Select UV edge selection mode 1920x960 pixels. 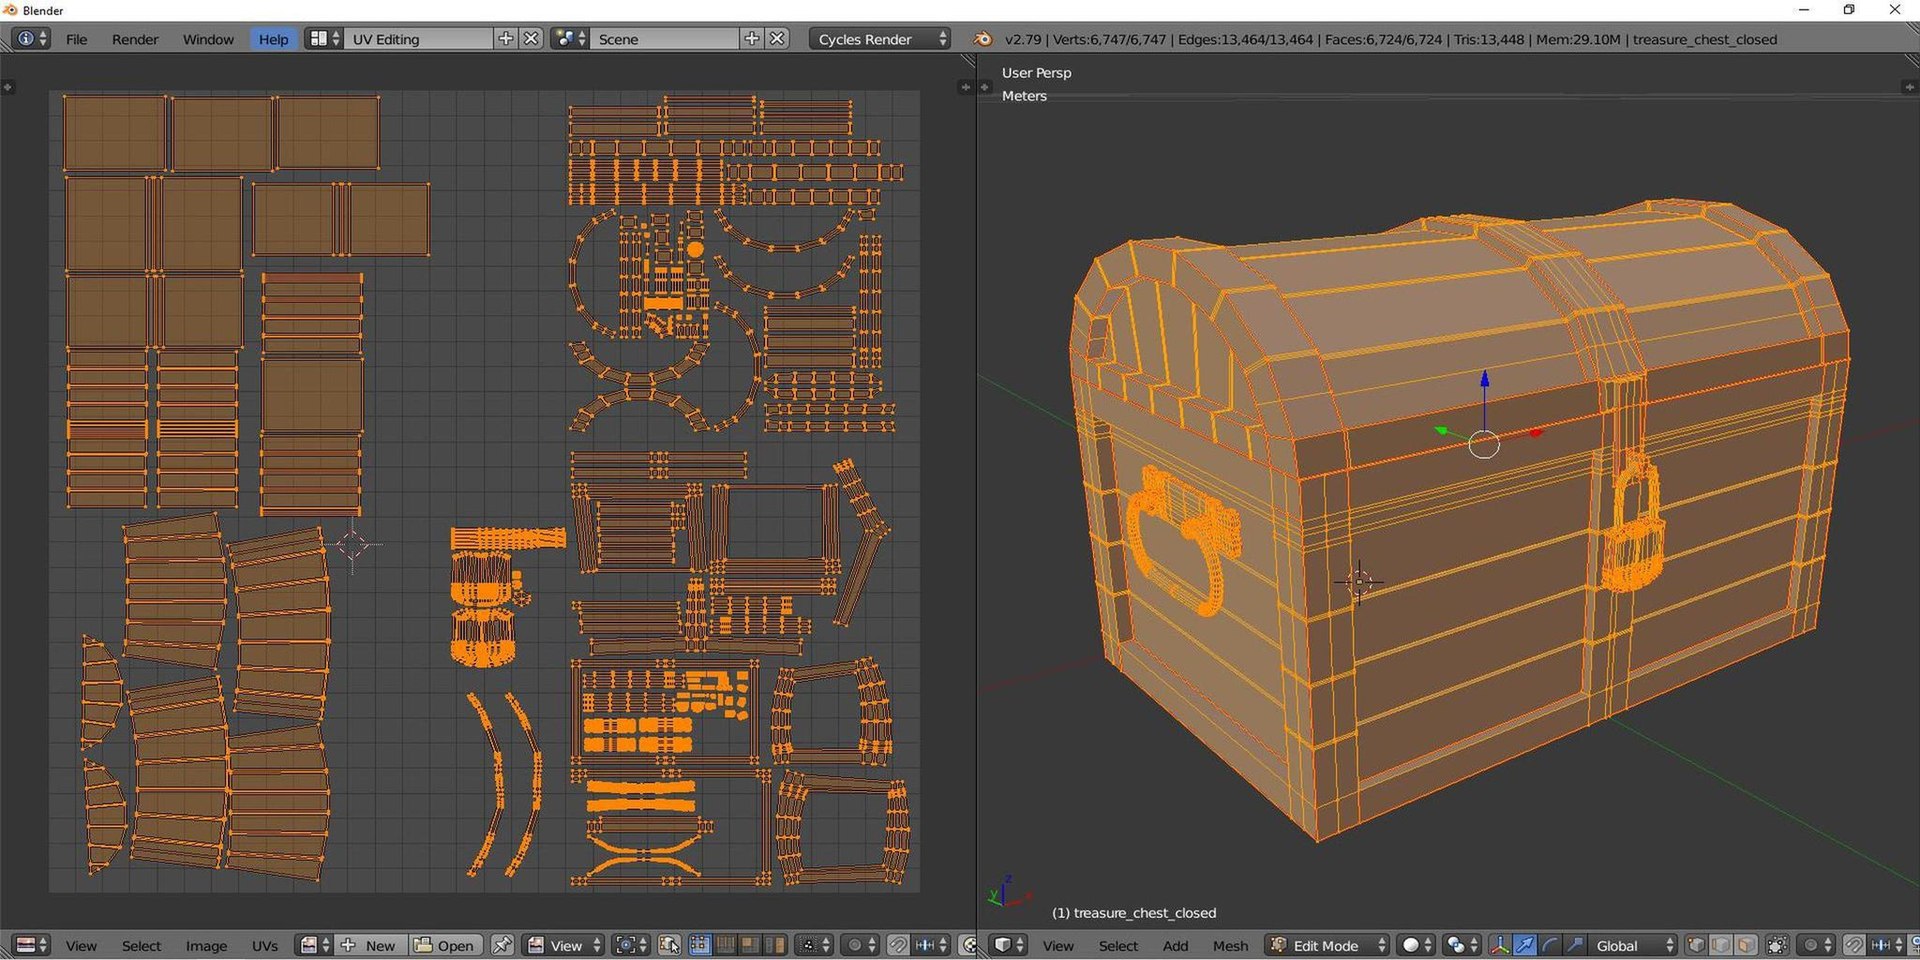coord(725,945)
